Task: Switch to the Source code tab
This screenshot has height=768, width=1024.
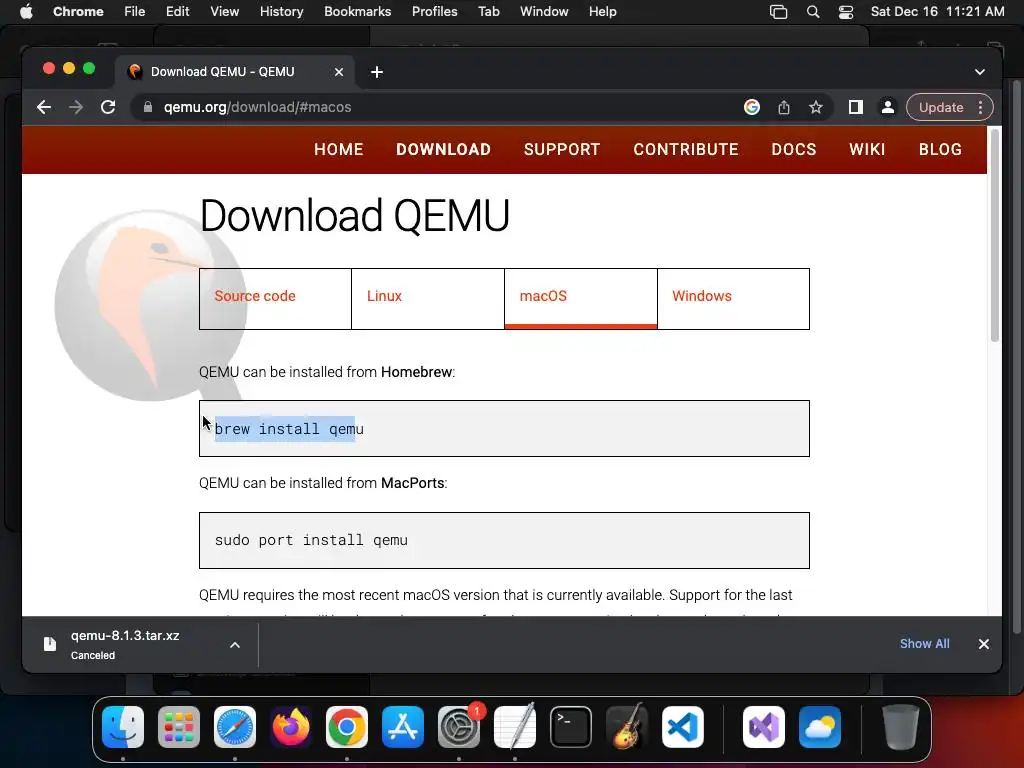Action: click(275, 298)
